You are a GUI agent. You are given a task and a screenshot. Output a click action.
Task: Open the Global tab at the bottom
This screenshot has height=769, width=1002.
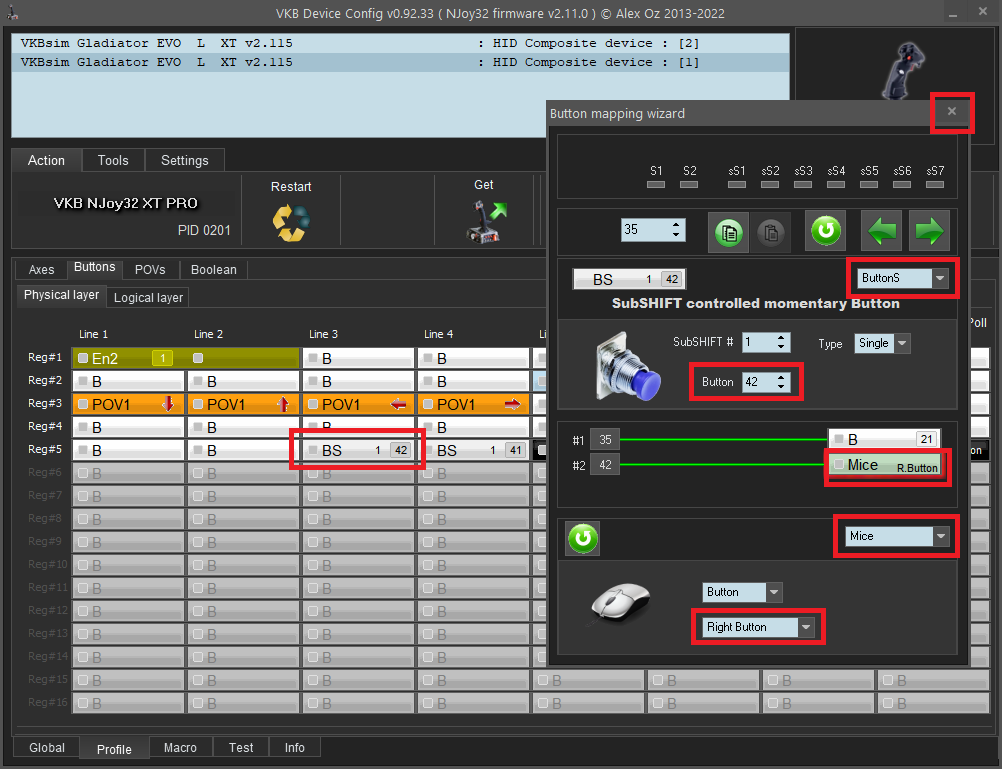47,748
